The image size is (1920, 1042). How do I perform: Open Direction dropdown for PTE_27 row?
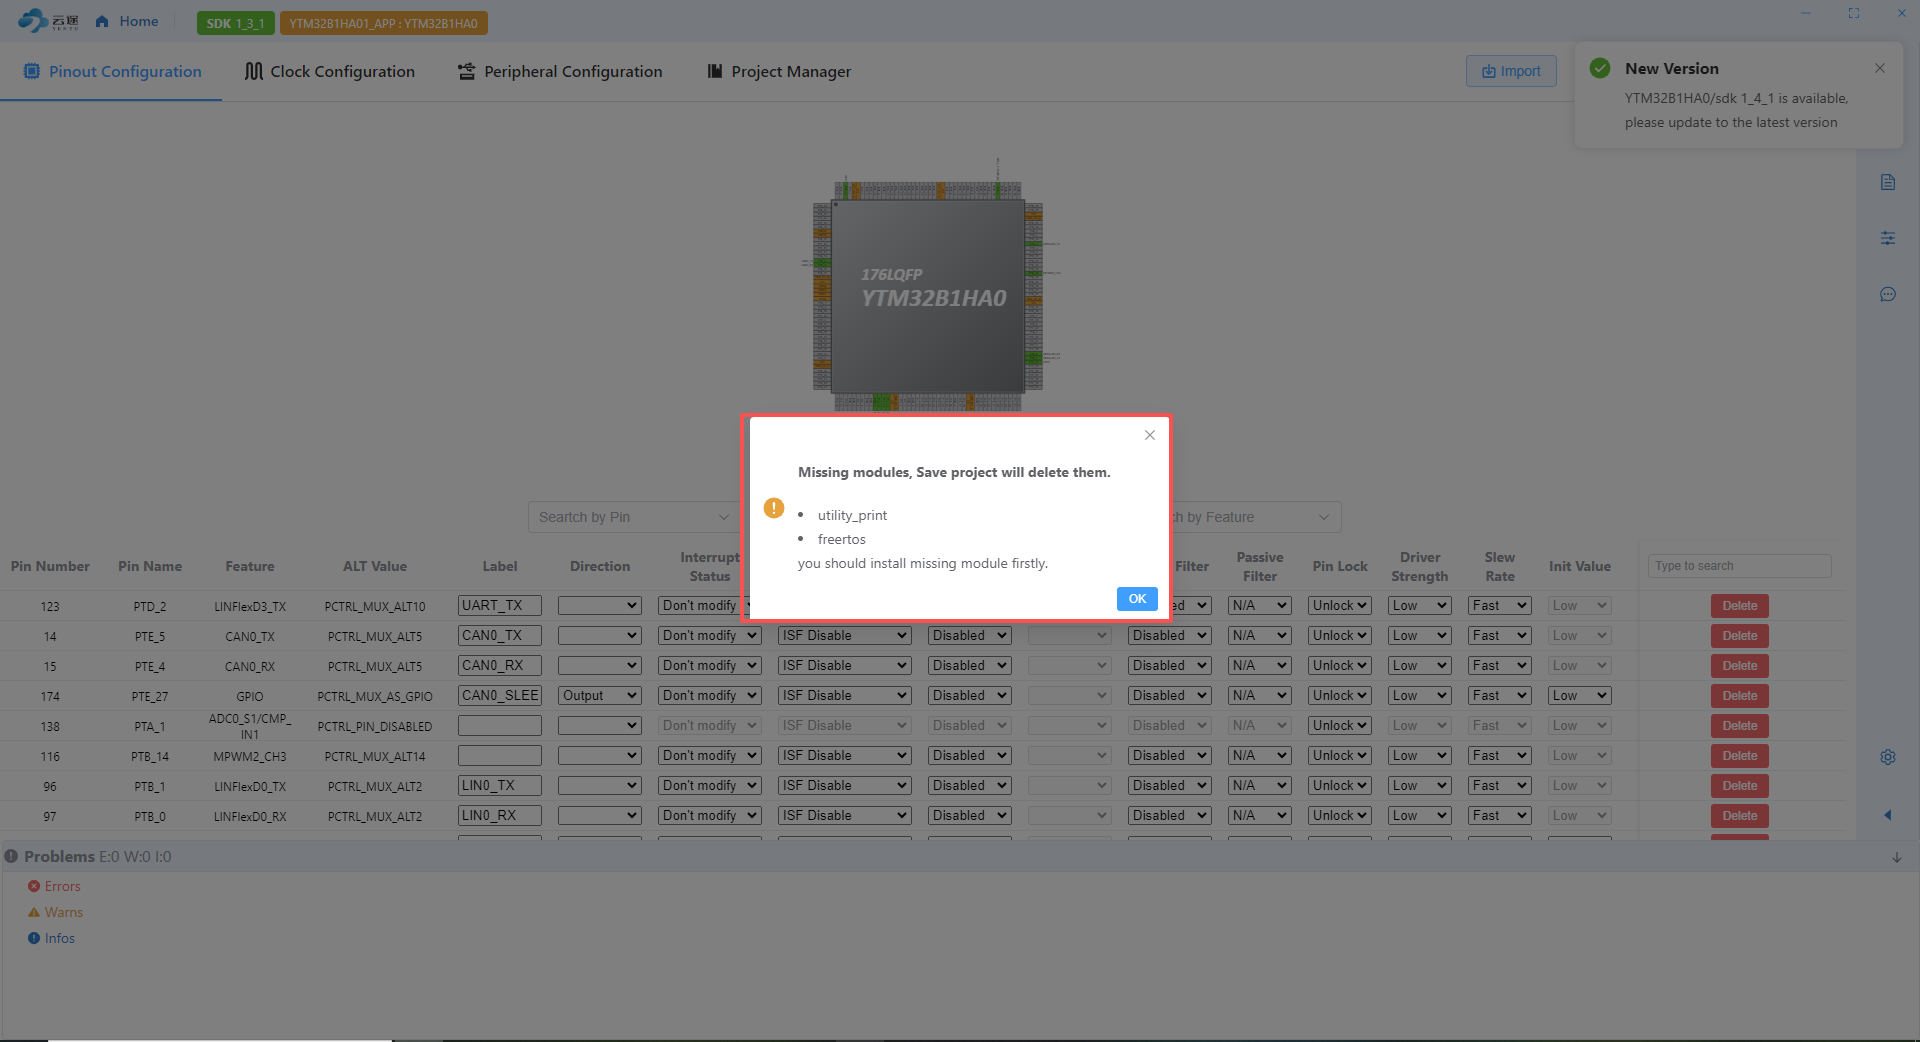pos(600,696)
